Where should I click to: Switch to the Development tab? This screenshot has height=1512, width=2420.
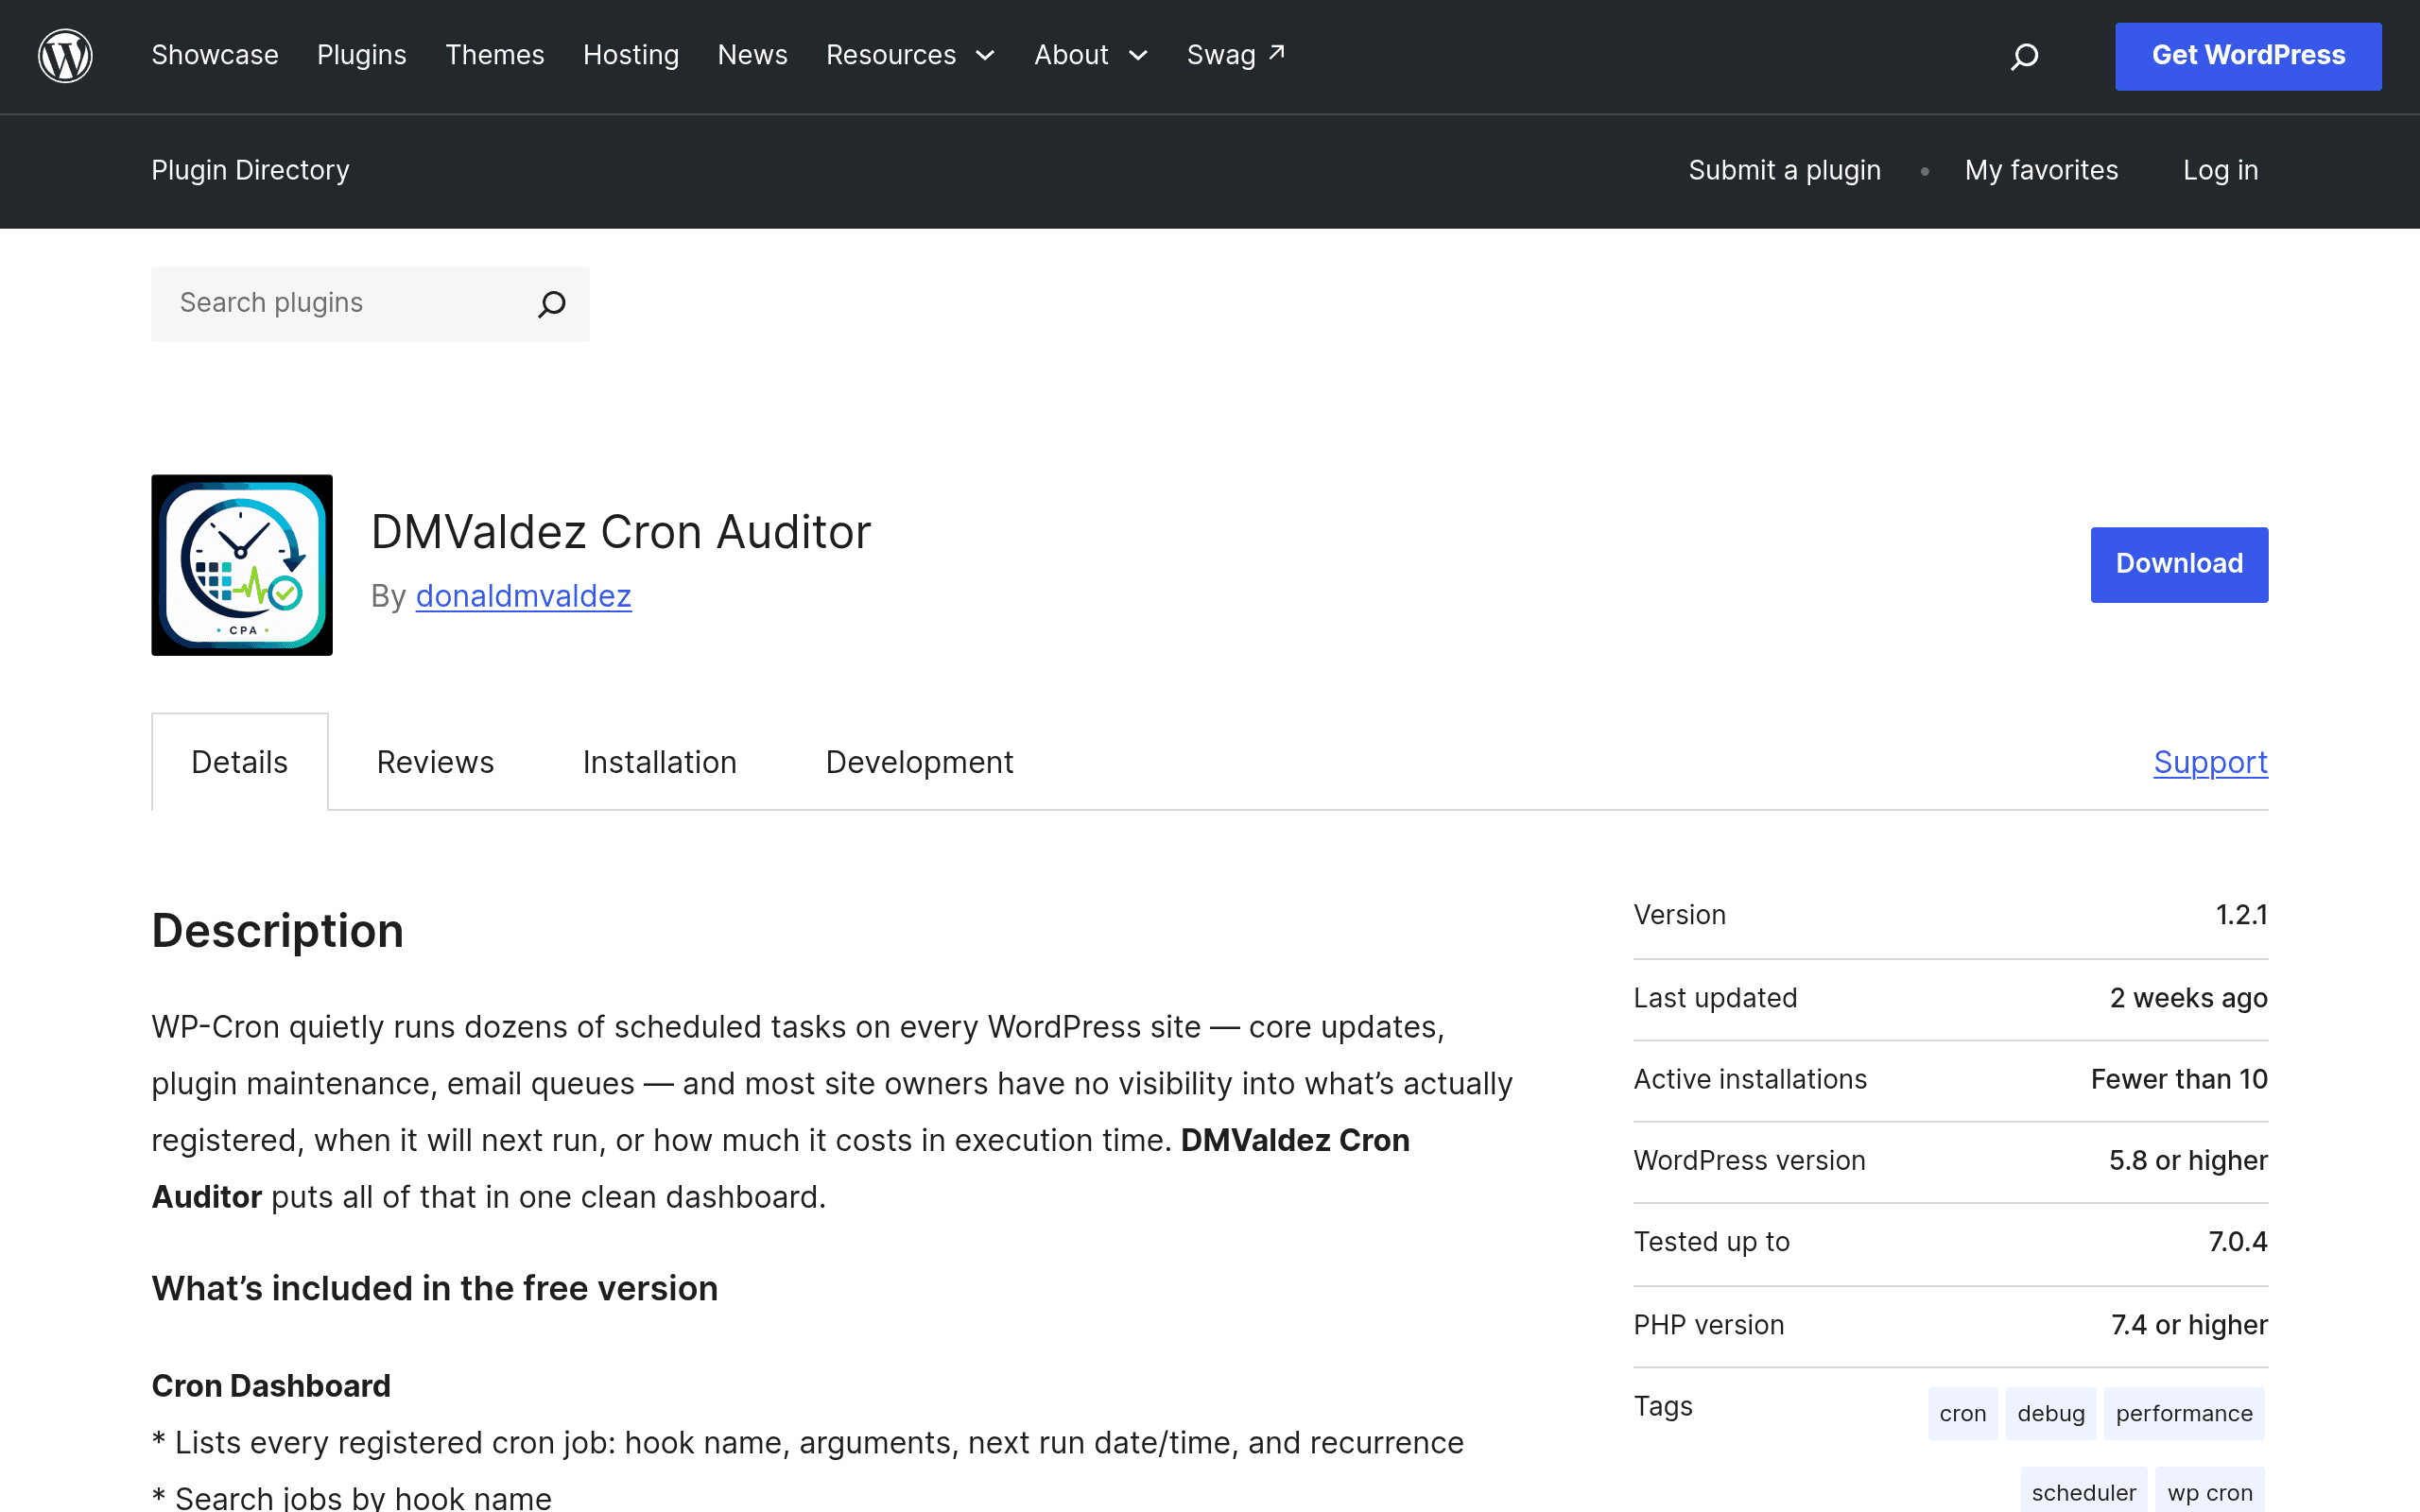click(x=919, y=762)
